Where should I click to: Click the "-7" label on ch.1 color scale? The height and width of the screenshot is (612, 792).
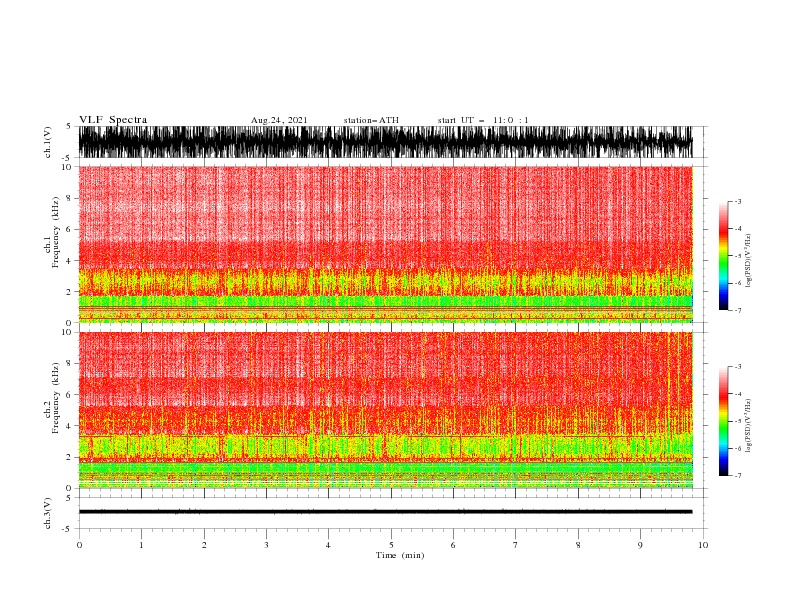pyautogui.click(x=737, y=310)
